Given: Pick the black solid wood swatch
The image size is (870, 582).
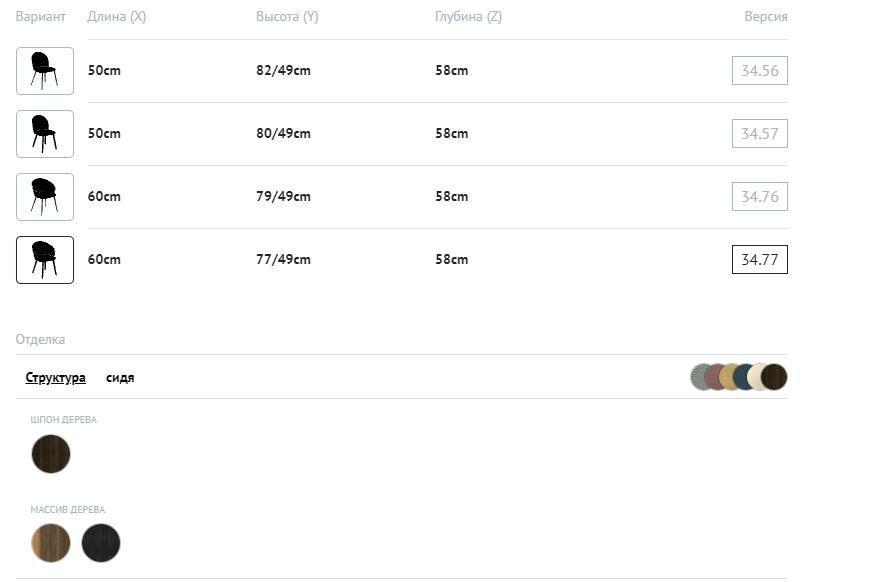Looking at the screenshot, I should 101,543.
